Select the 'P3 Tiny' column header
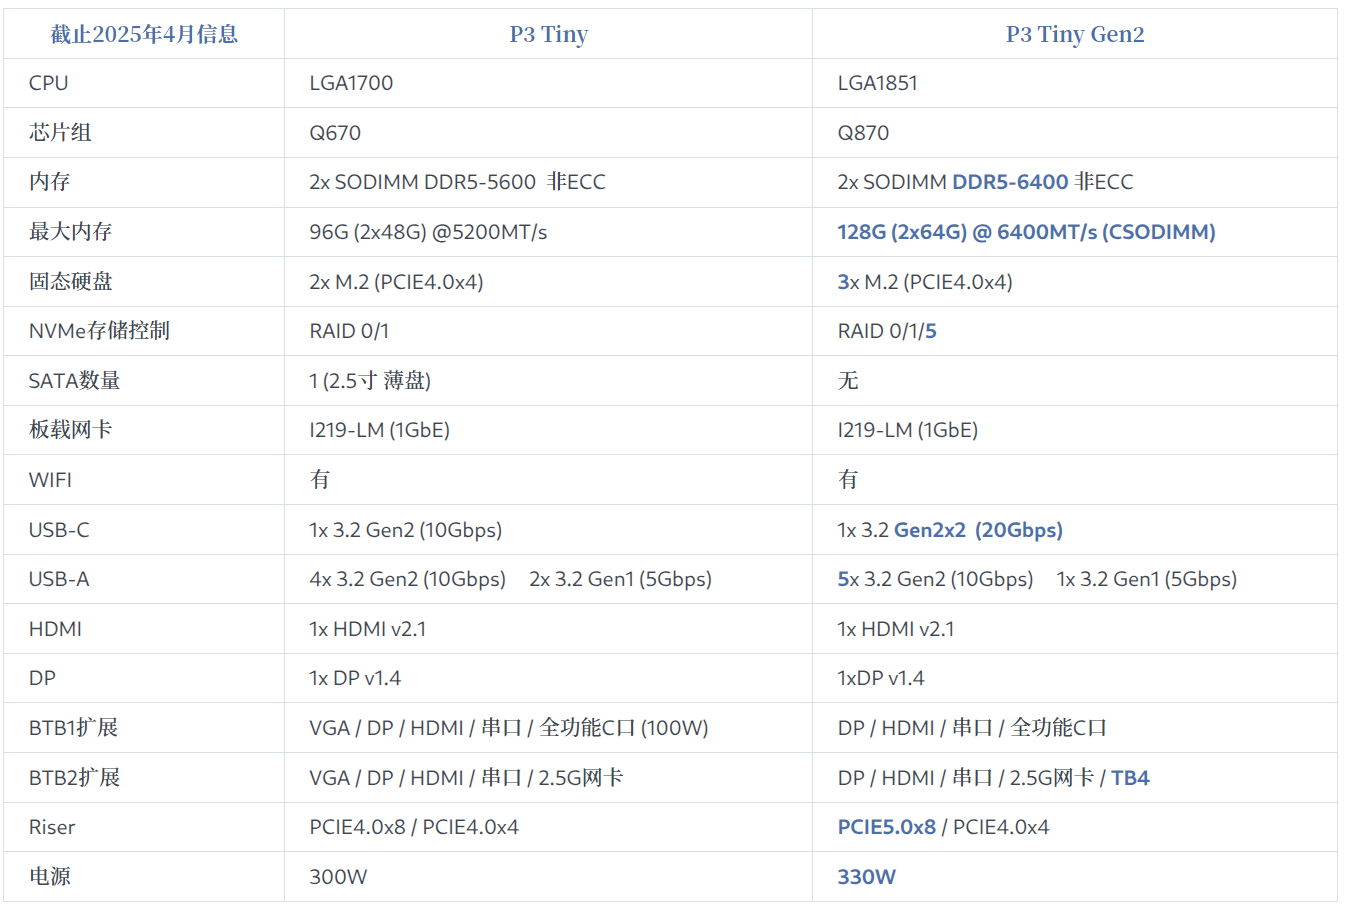 548,34
